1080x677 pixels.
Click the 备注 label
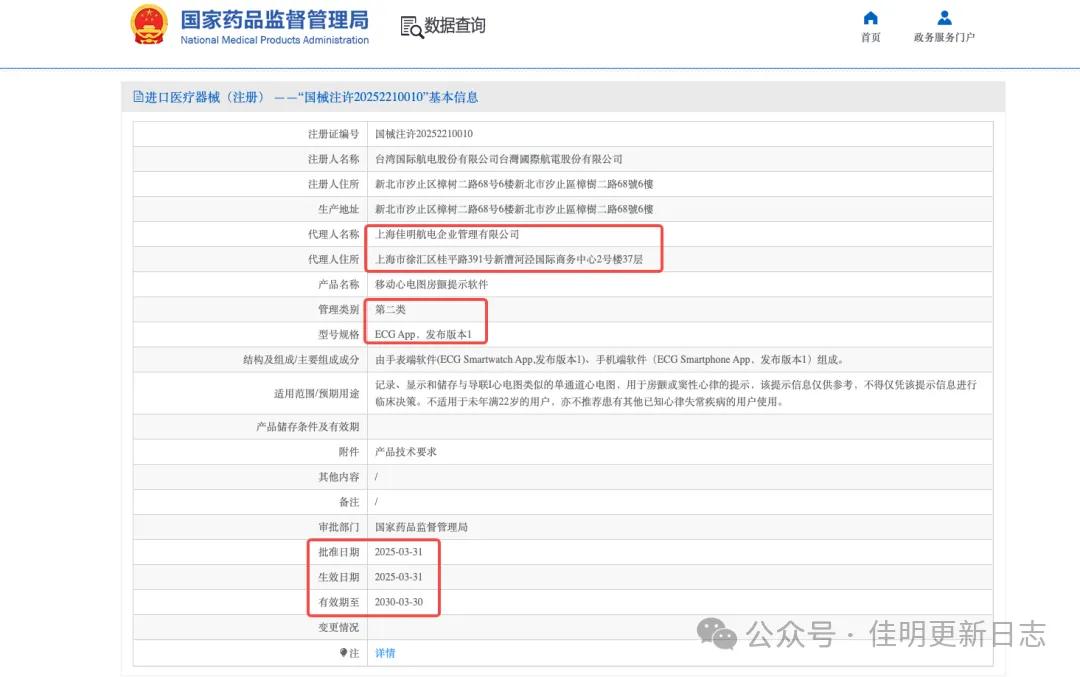tap(349, 502)
